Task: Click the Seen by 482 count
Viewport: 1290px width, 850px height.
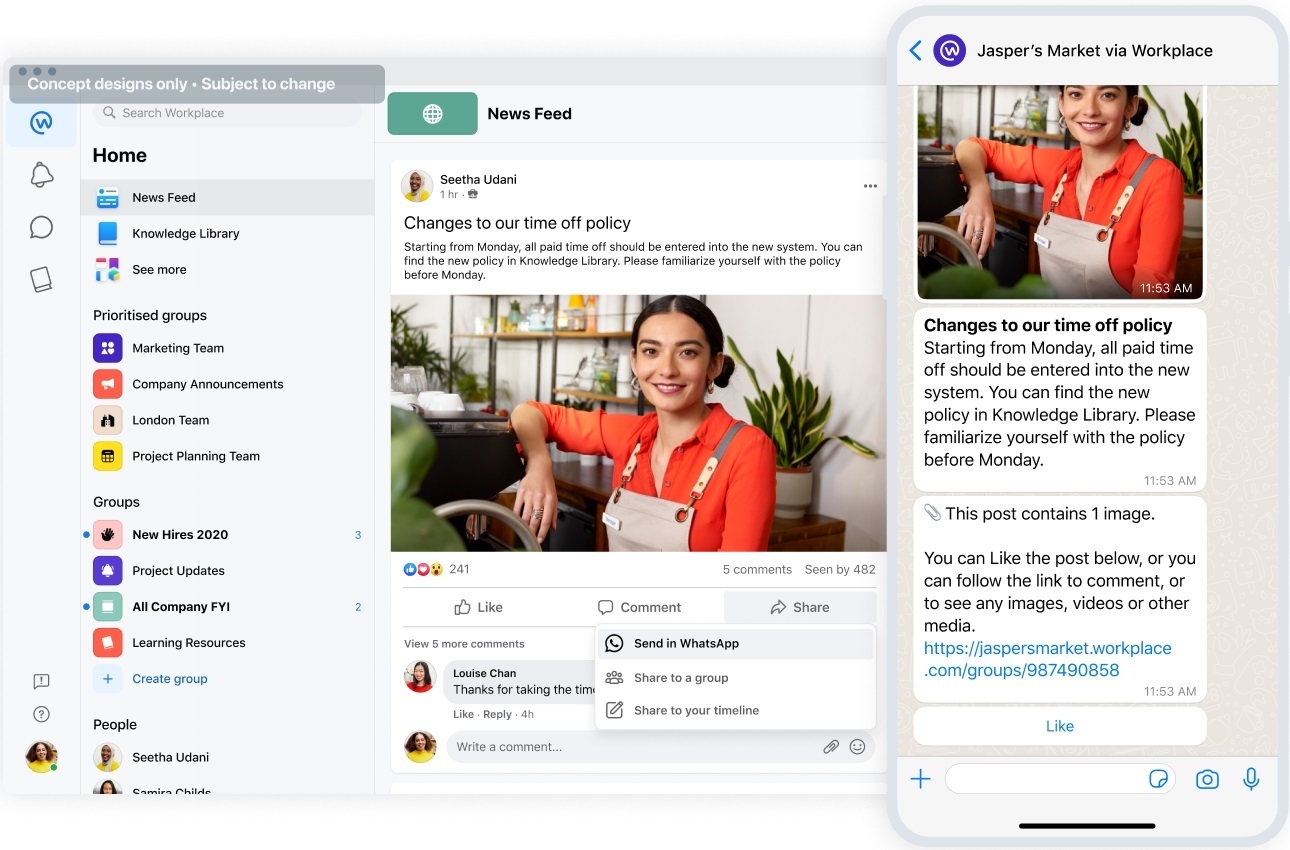Action: coord(840,570)
